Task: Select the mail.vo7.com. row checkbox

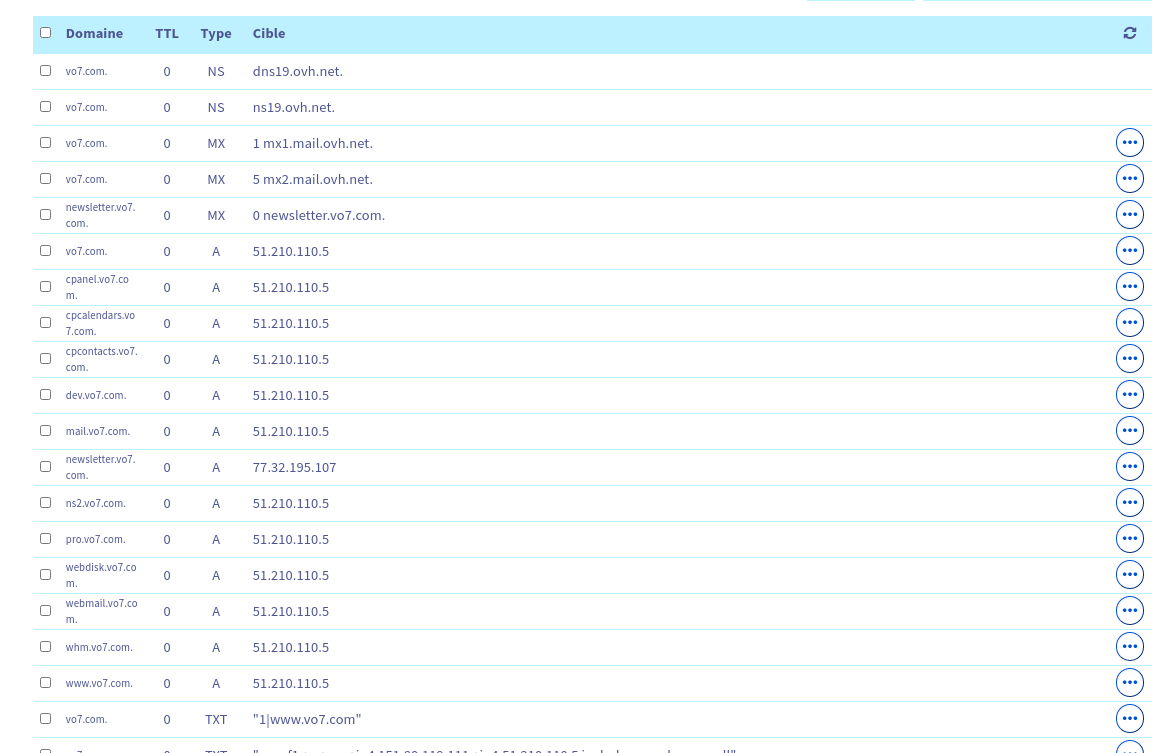Action: (45, 431)
